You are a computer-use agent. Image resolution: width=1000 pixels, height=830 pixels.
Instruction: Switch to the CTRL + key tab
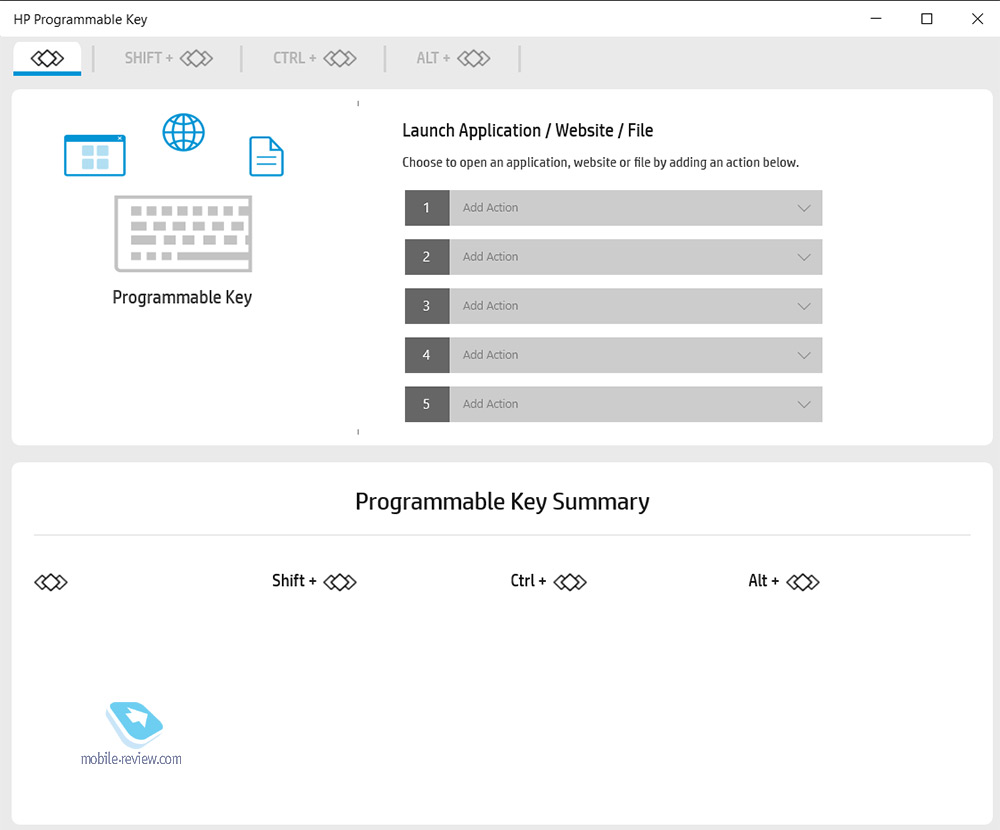click(314, 59)
